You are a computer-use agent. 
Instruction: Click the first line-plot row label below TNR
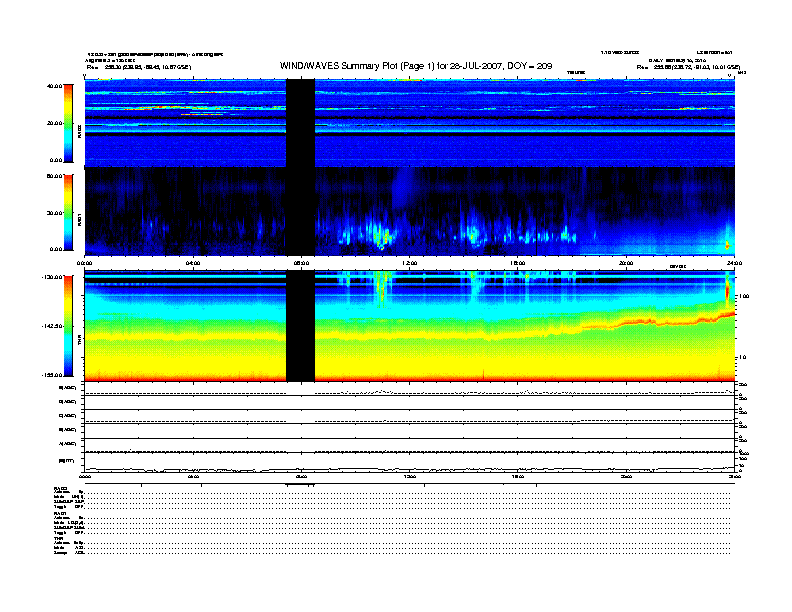pyautogui.click(x=68, y=388)
